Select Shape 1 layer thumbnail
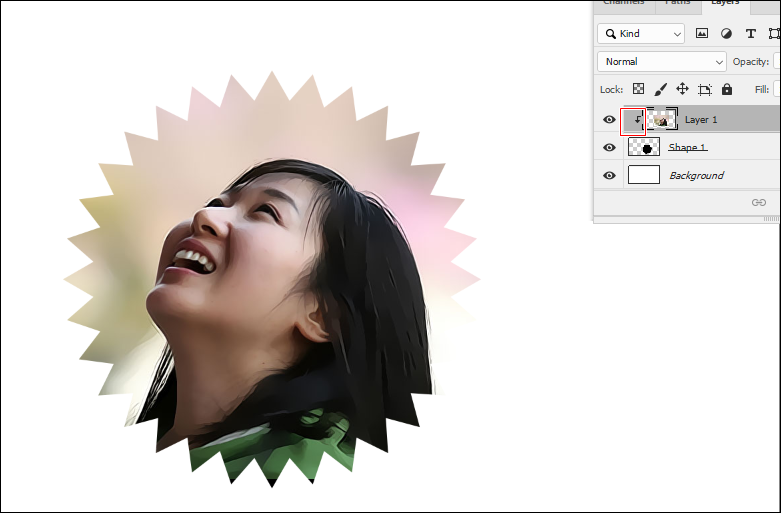781x513 pixels. click(x=644, y=148)
